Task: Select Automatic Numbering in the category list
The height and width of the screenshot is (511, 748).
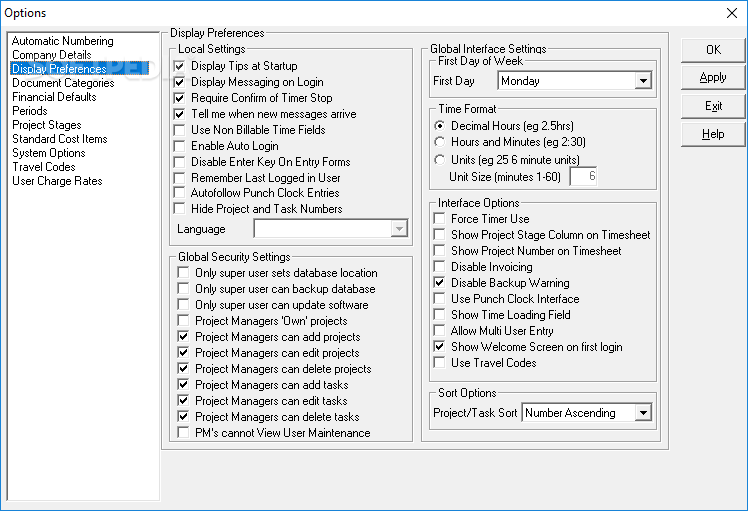Action: click(x=62, y=41)
